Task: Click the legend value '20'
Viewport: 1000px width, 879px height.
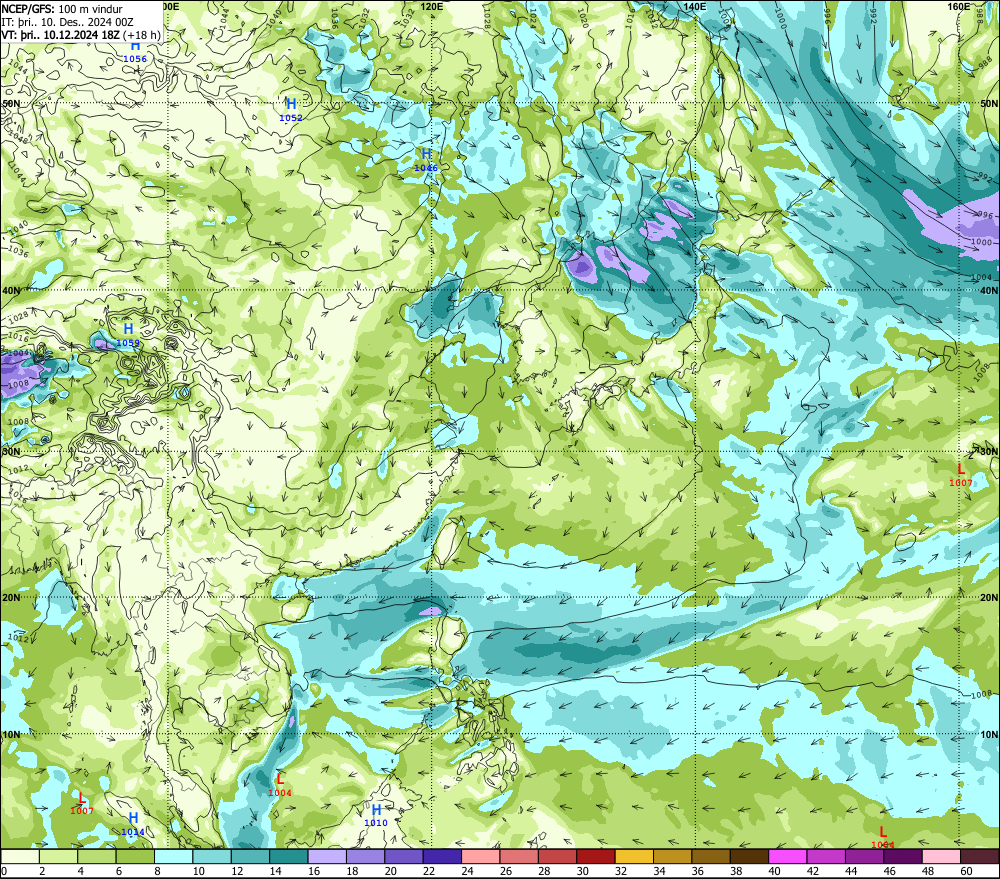Action: [390, 871]
